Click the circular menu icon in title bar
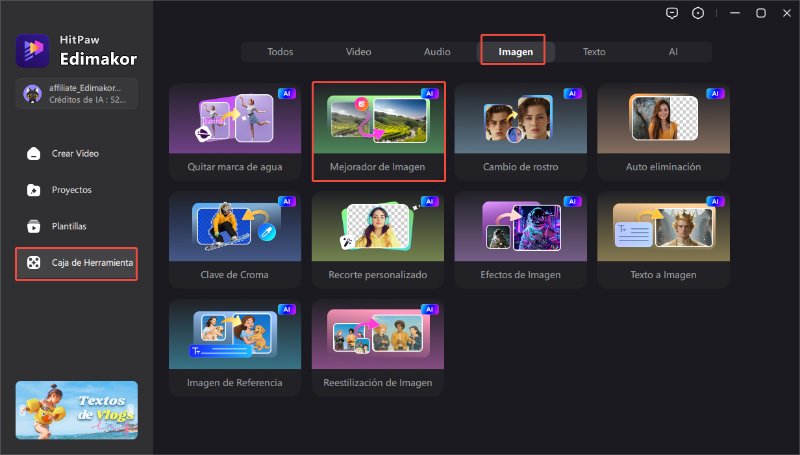This screenshot has height=455, width=800. [697, 13]
